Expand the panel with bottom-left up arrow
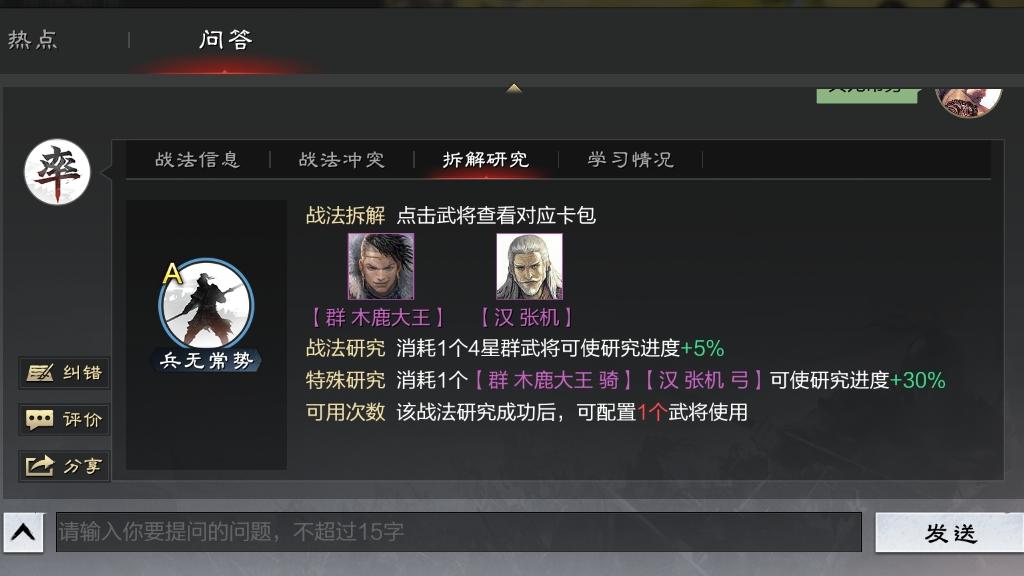Viewport: 1024px width, 576px height. [24, 532]
